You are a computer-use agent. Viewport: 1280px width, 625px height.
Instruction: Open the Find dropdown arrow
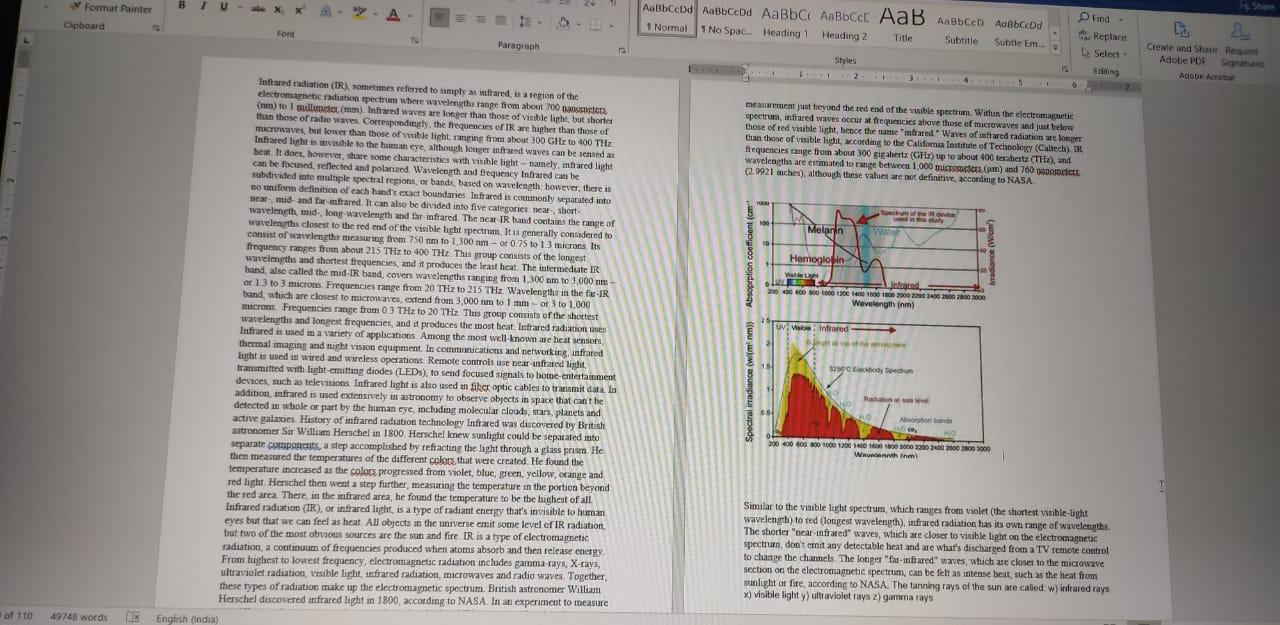(1121, 19)
